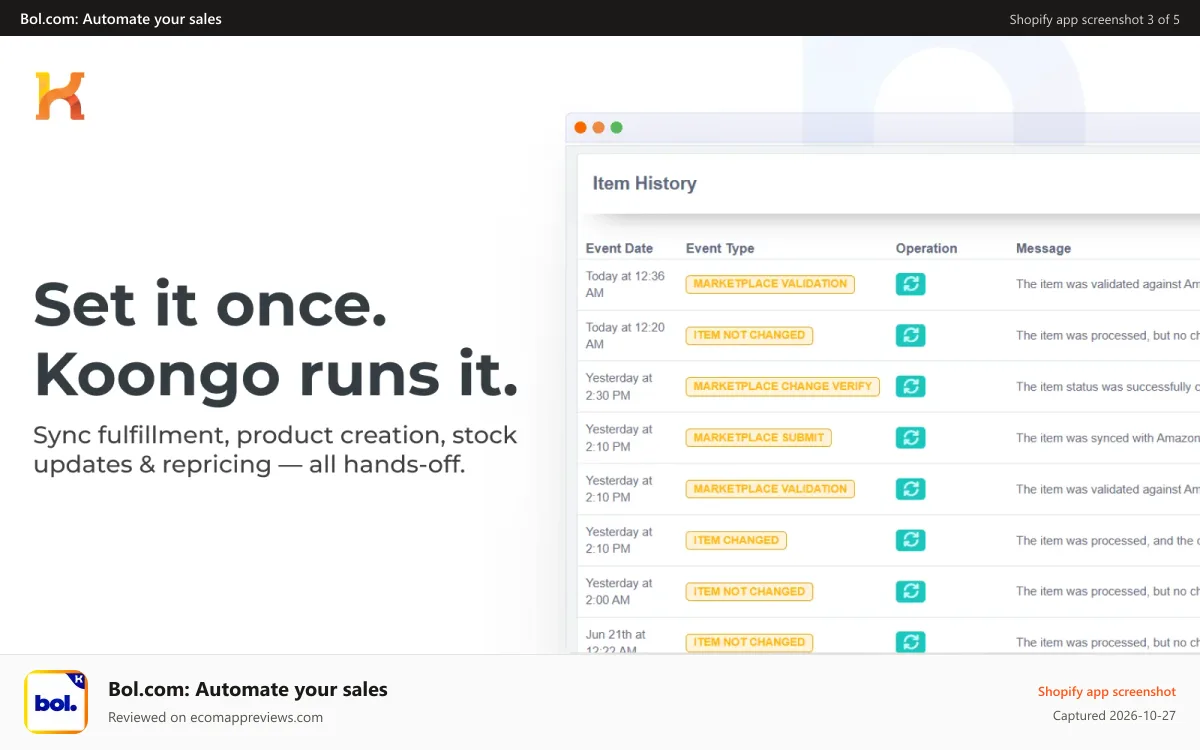Click the Item Changed tag
Viewport: 1200px width, 750px height.
point(736,540)
